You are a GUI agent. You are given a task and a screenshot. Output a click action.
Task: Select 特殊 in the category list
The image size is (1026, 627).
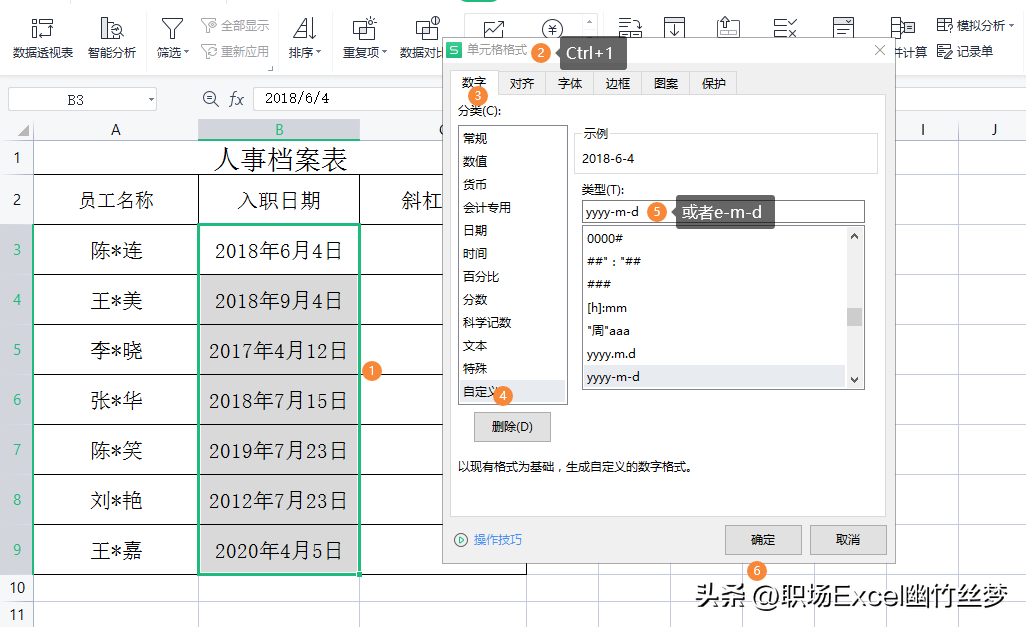pos(512,368)
